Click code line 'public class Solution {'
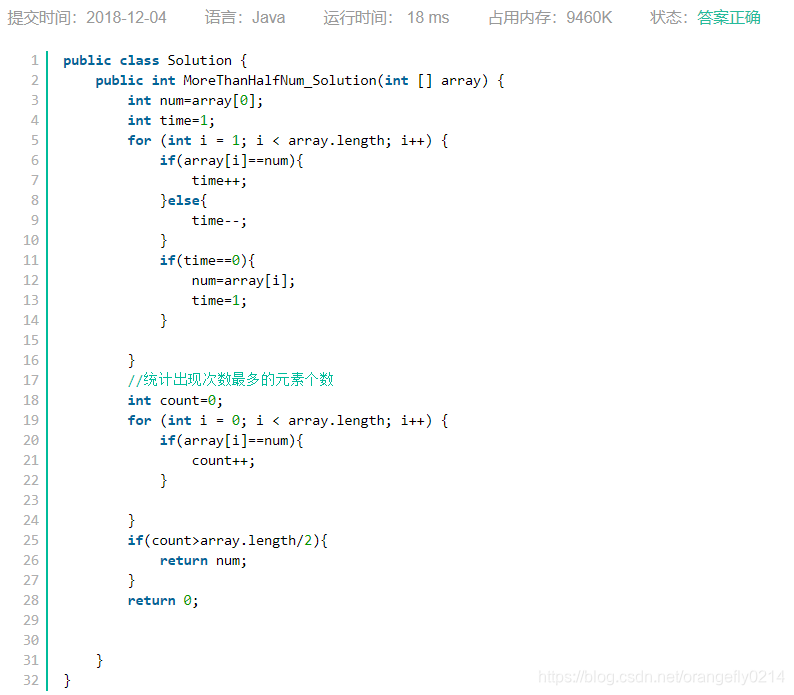 (x=155, y=60)
